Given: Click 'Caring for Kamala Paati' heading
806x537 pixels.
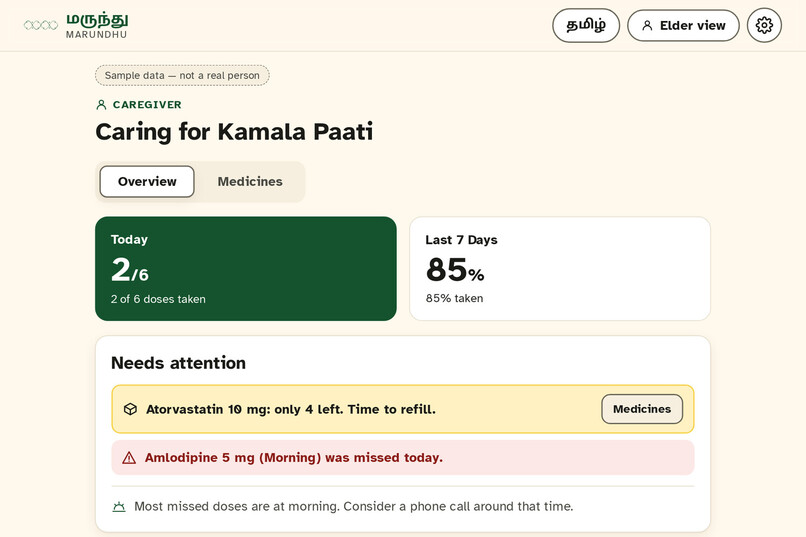Looking at the screenshot, I should pos(234,132).
